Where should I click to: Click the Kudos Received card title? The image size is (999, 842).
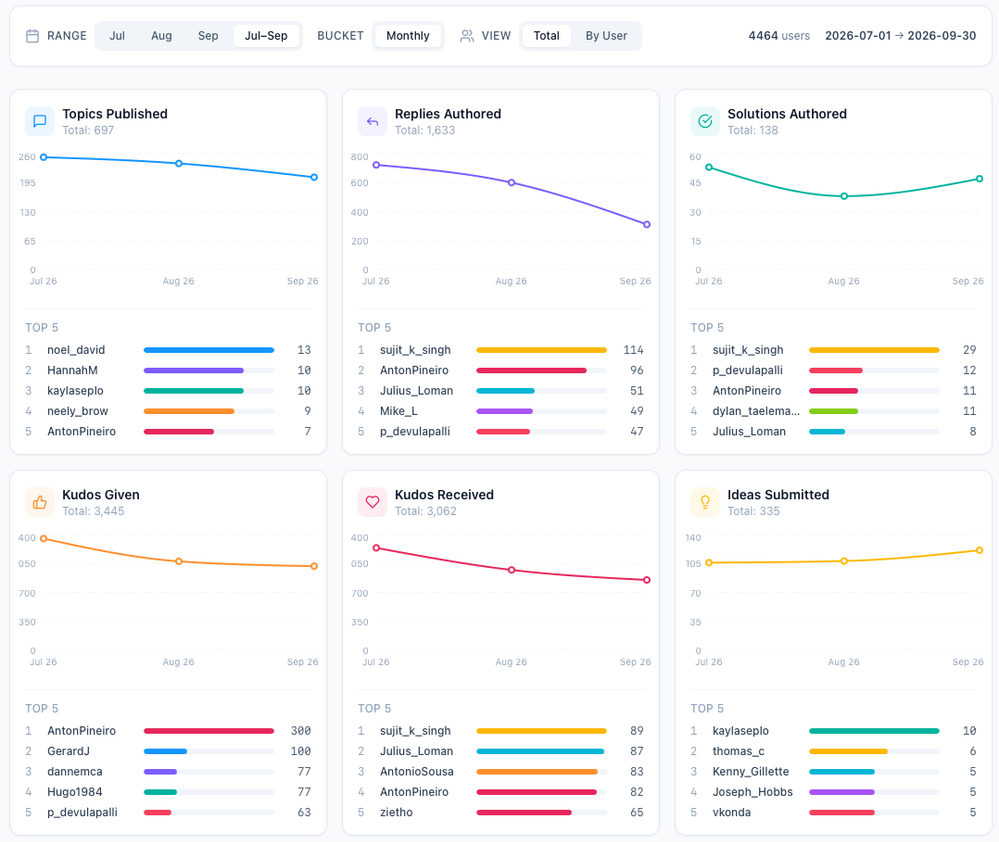click(x=444, y=495)
